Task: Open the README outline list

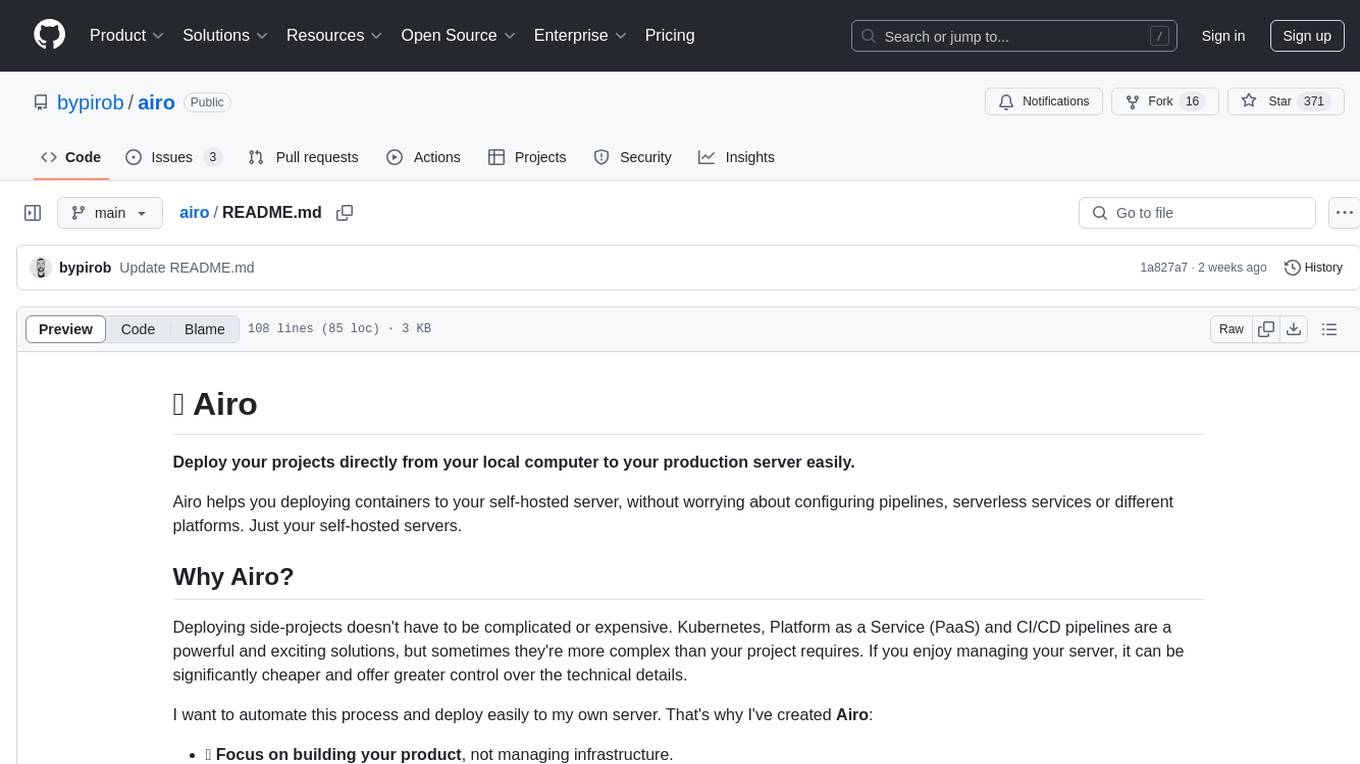Action: pyautogui.click(x=1329, y=329)
